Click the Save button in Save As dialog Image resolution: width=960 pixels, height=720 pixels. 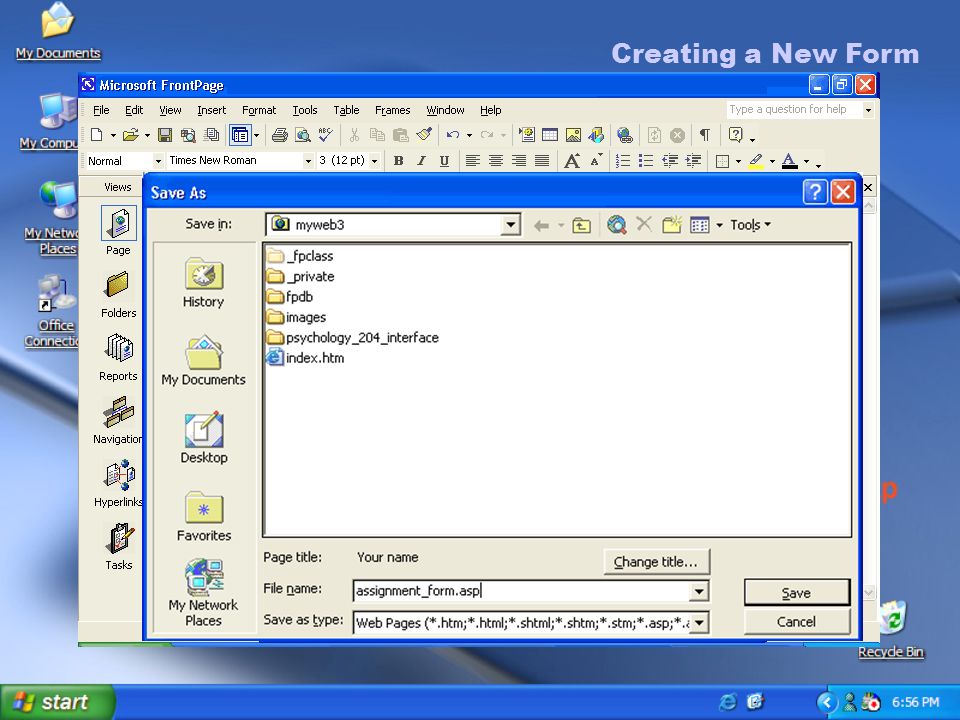[797, 593]
